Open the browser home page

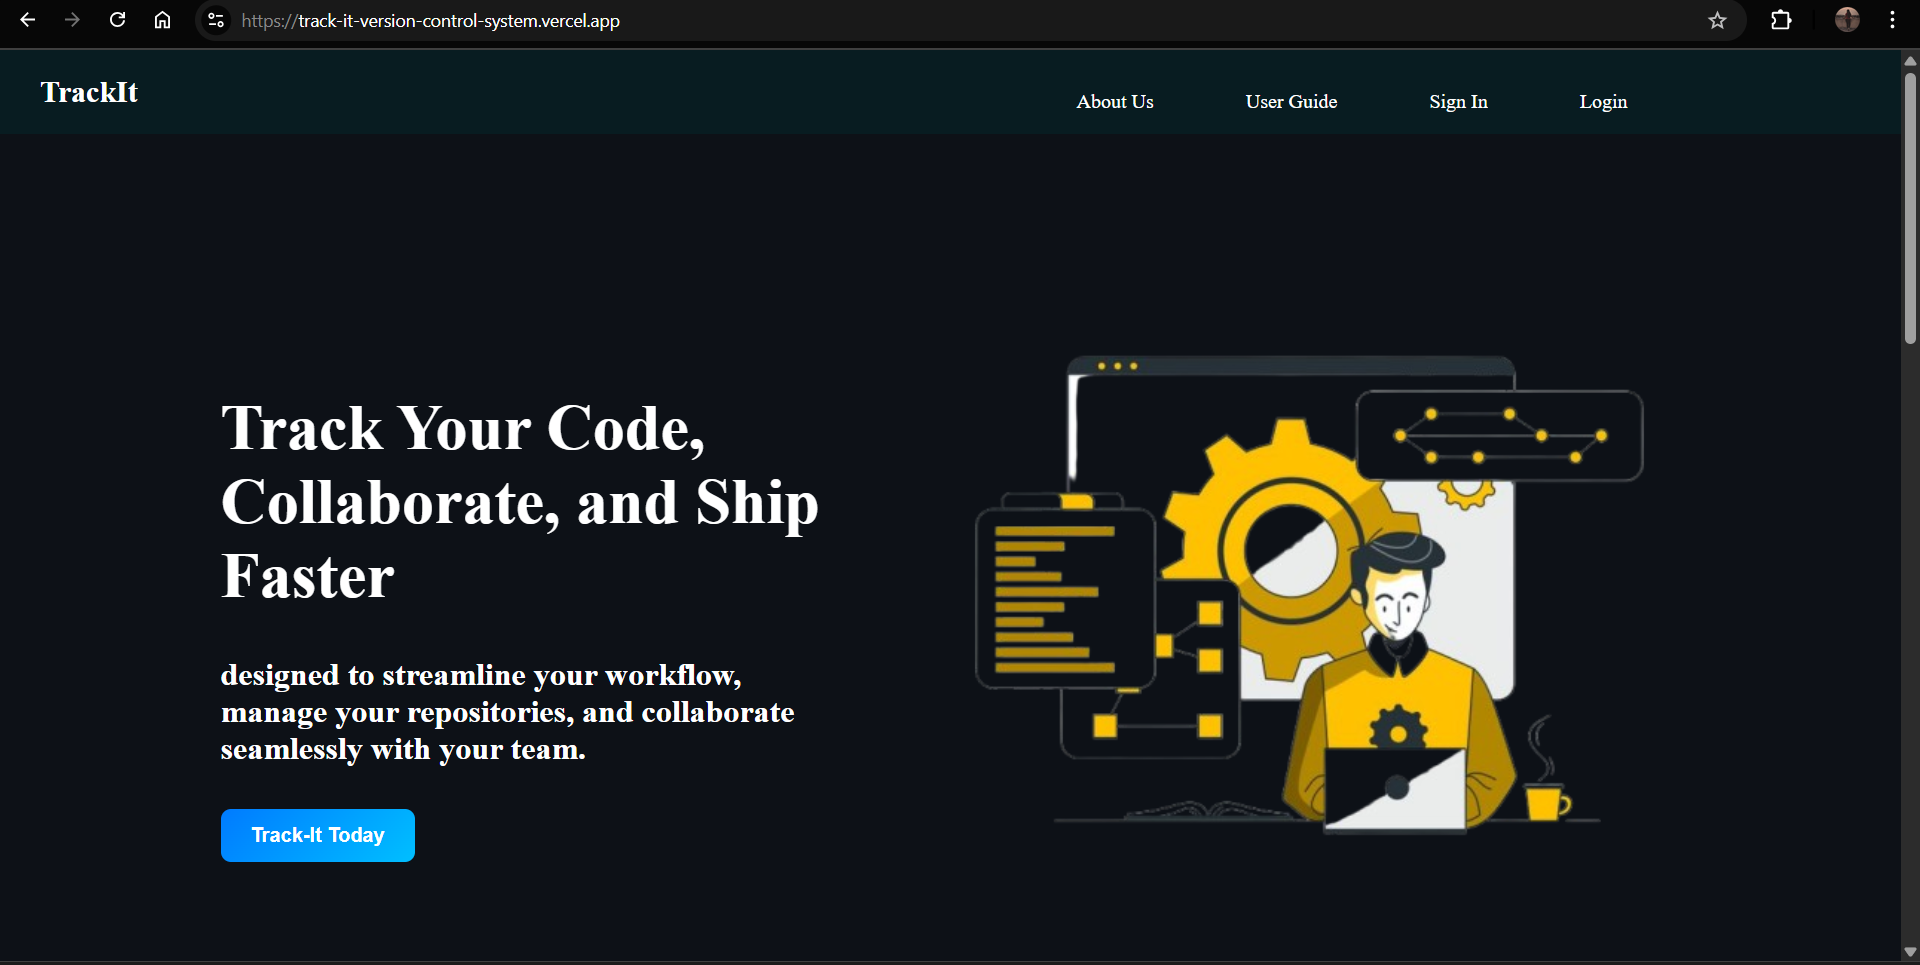tap(162, 20)
